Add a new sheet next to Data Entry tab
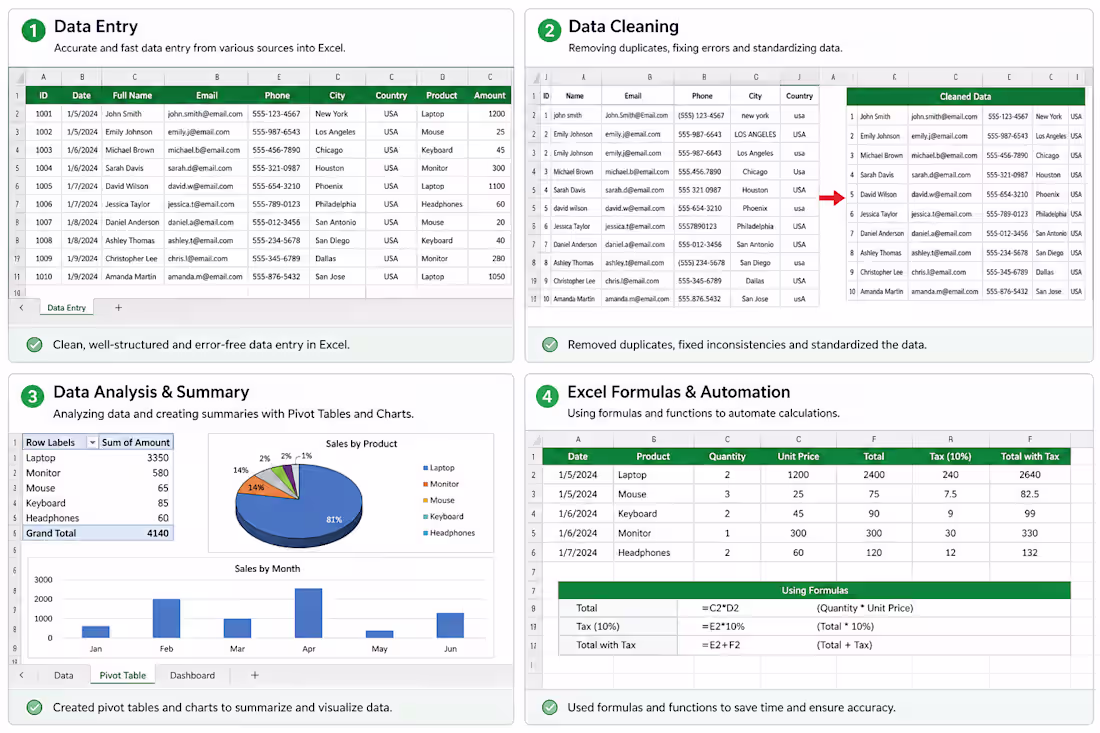Viewport: 1100px width, 733px height. pyautogui.click(x=119, y=308)
